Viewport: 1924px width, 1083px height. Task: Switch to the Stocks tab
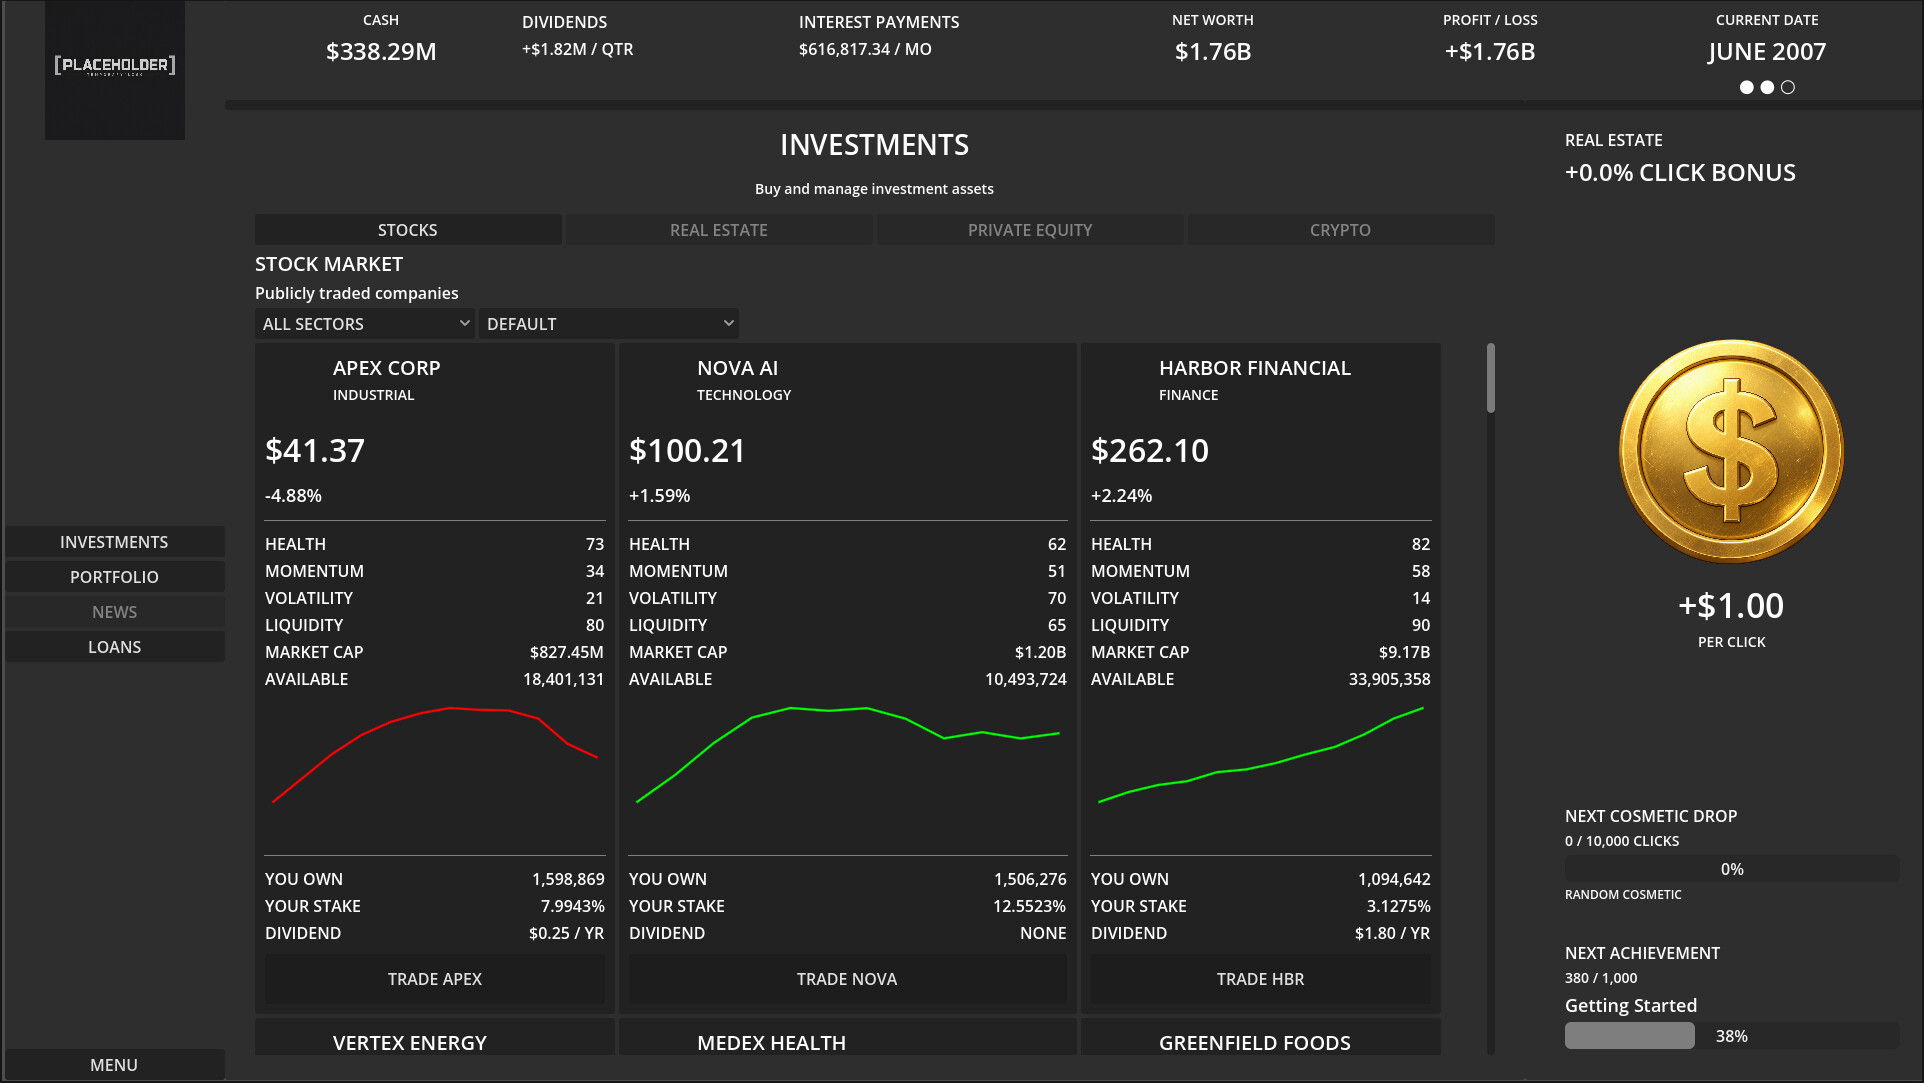pyautogui.click(x=408, y=230)
